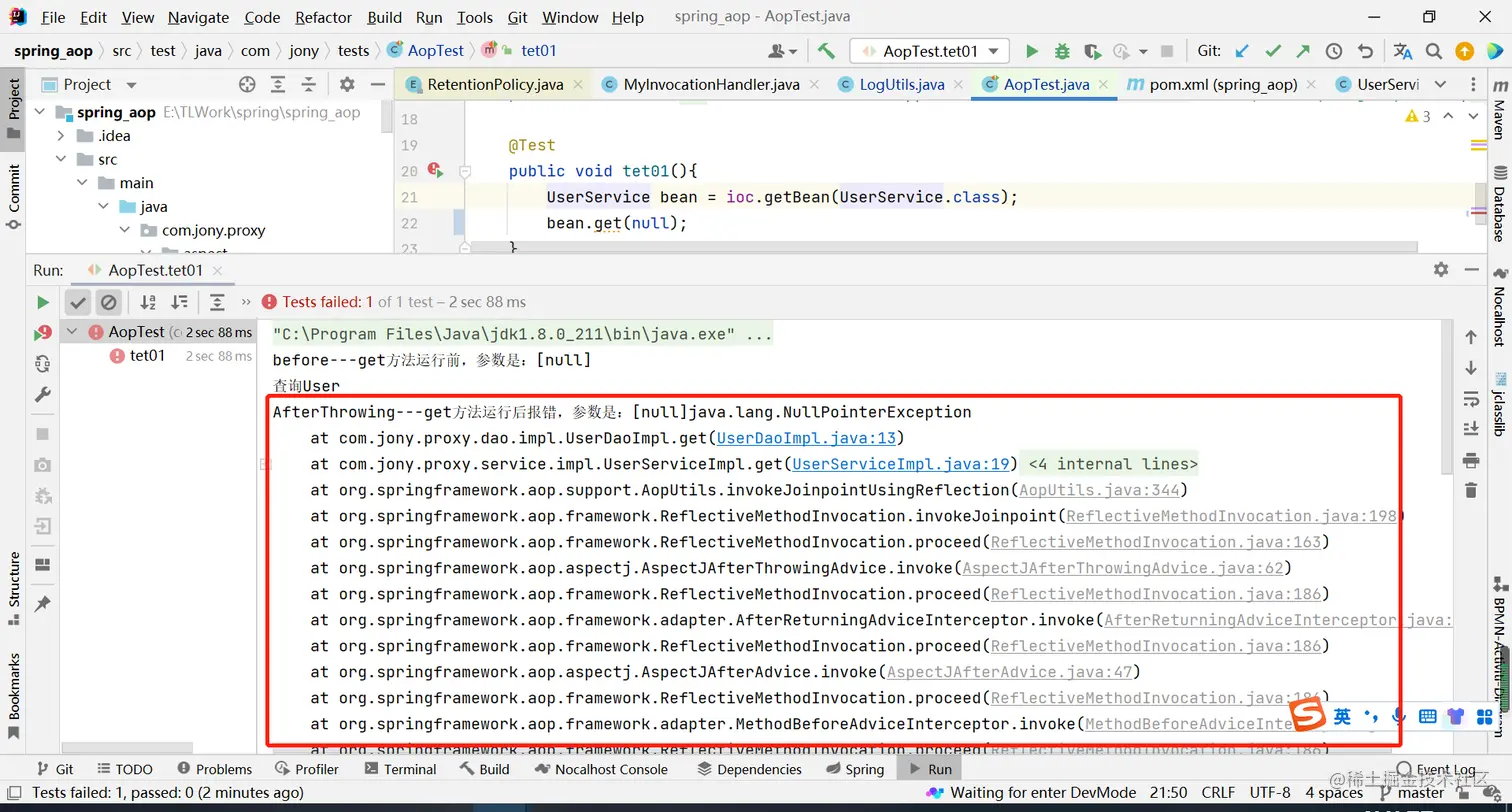Image resolution: width=1512 pixels, height=812 pixels.
Task: Expand all in Project panel
Action: (x=278, y=84)
